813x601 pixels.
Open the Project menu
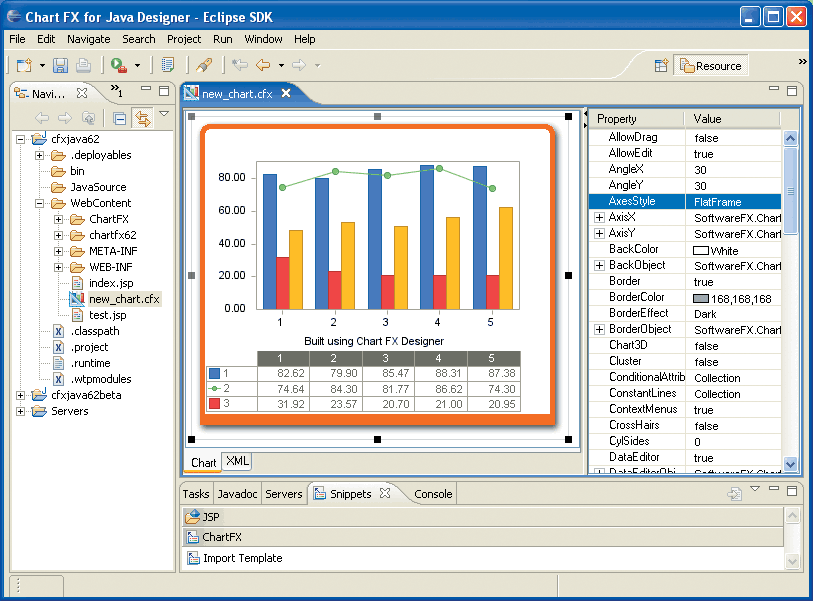(184, 39)
